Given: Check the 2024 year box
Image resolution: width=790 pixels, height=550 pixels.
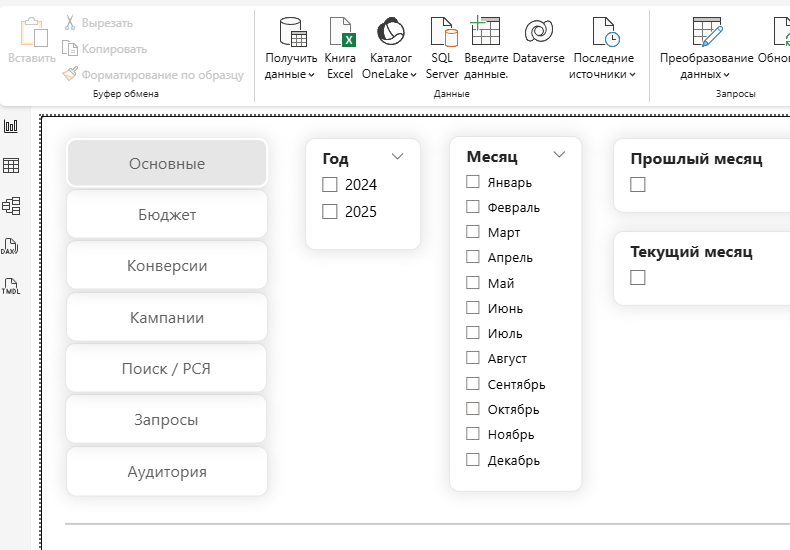Looking at the screenshot, I should 330,184.
